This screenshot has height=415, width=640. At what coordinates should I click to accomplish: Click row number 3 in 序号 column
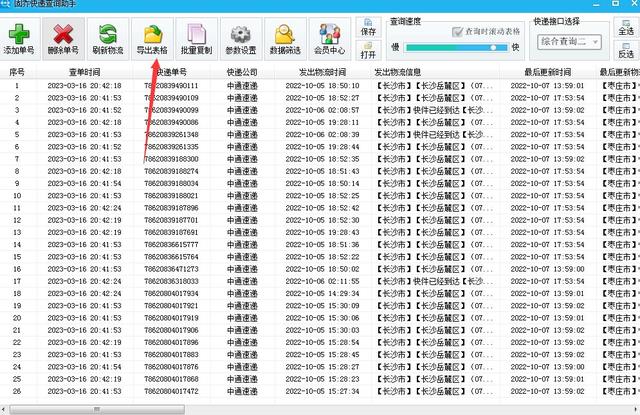[17, 110]
